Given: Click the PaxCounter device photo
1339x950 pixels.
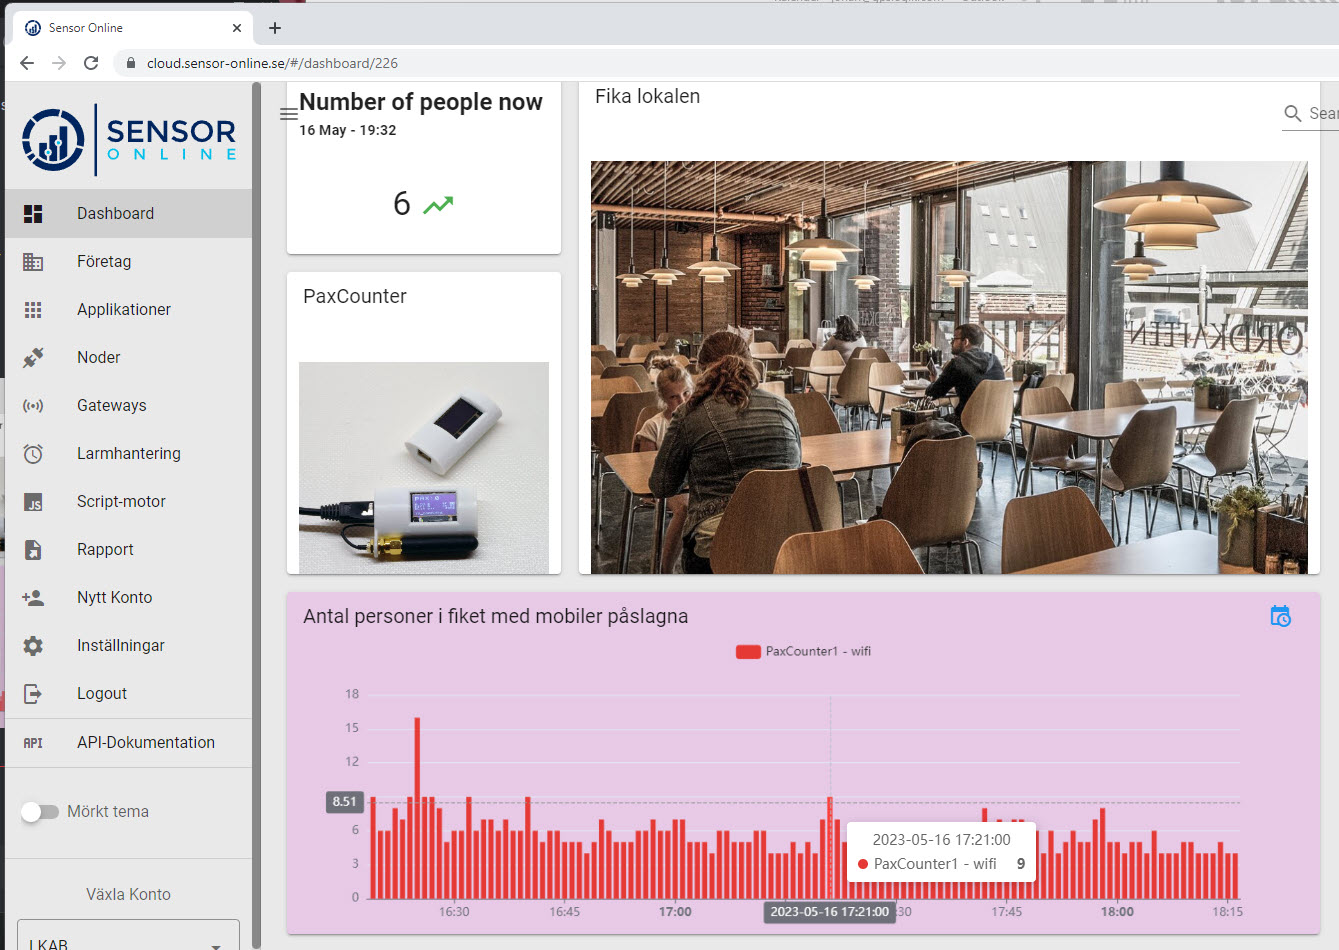Looking at the screenshot, I should [x=422, y=467].
